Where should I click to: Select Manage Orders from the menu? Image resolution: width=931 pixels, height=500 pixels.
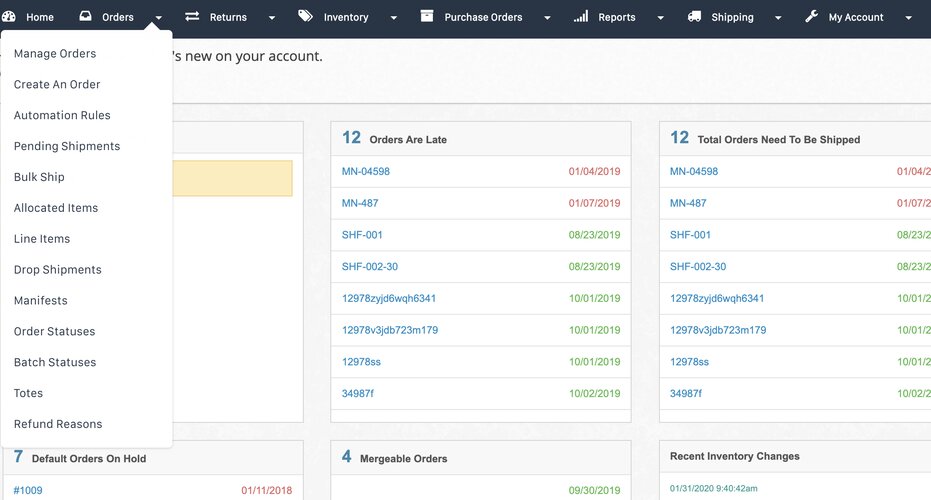pos(55,54)
